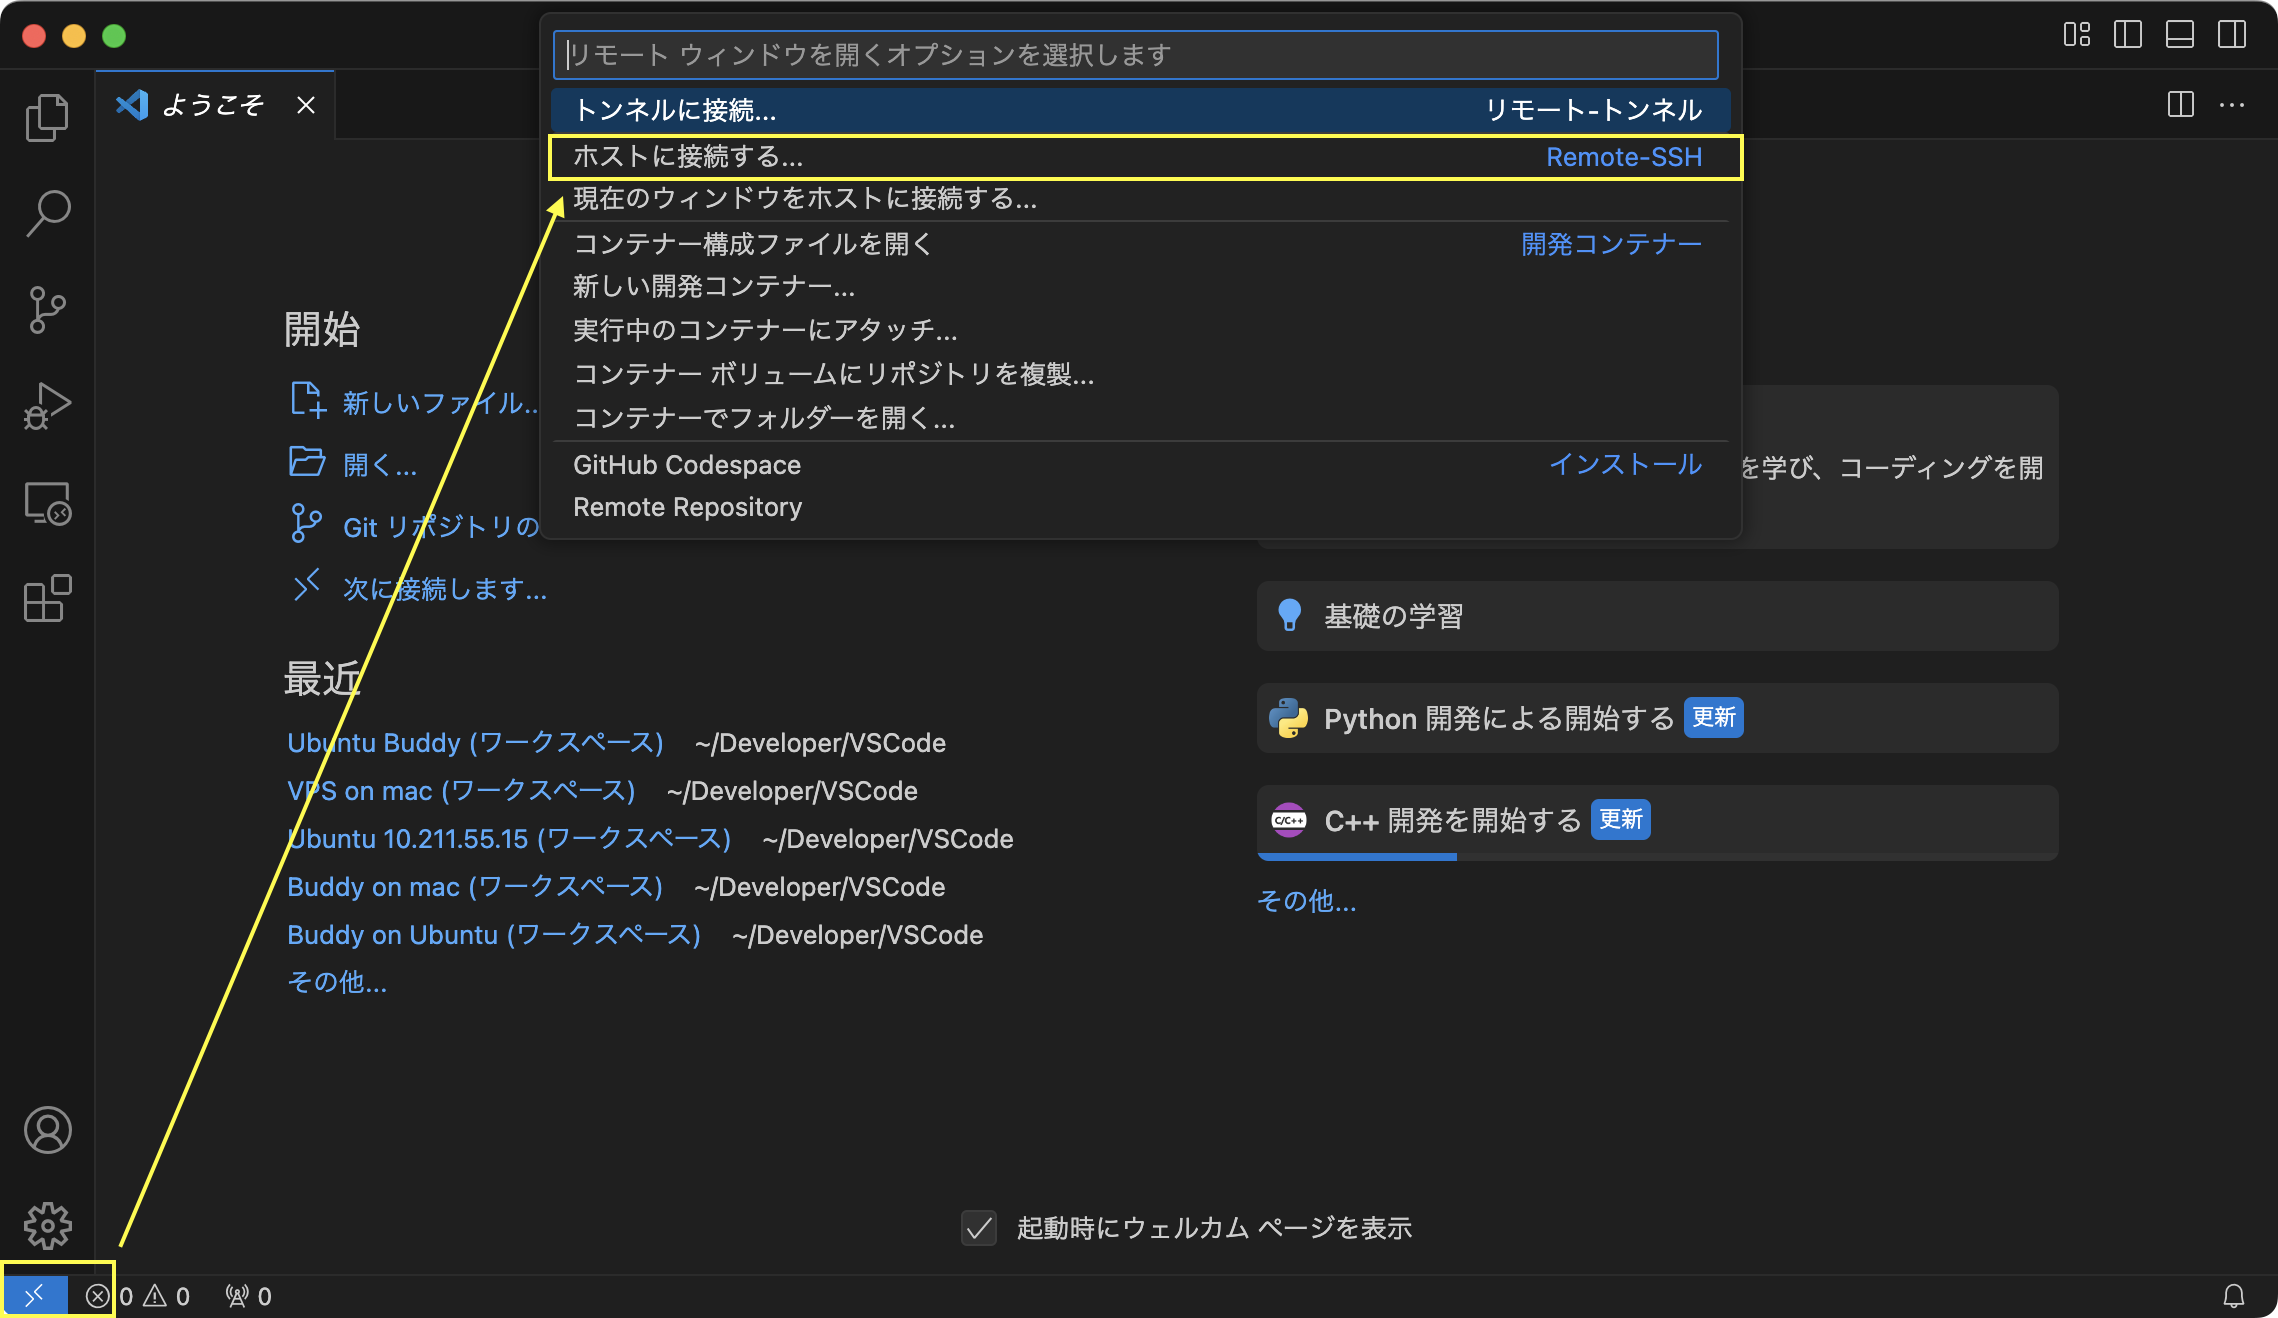This screenshot has width=2278, height=1318.
Task: Click the remote options input field
Action: pos(1136,55)
